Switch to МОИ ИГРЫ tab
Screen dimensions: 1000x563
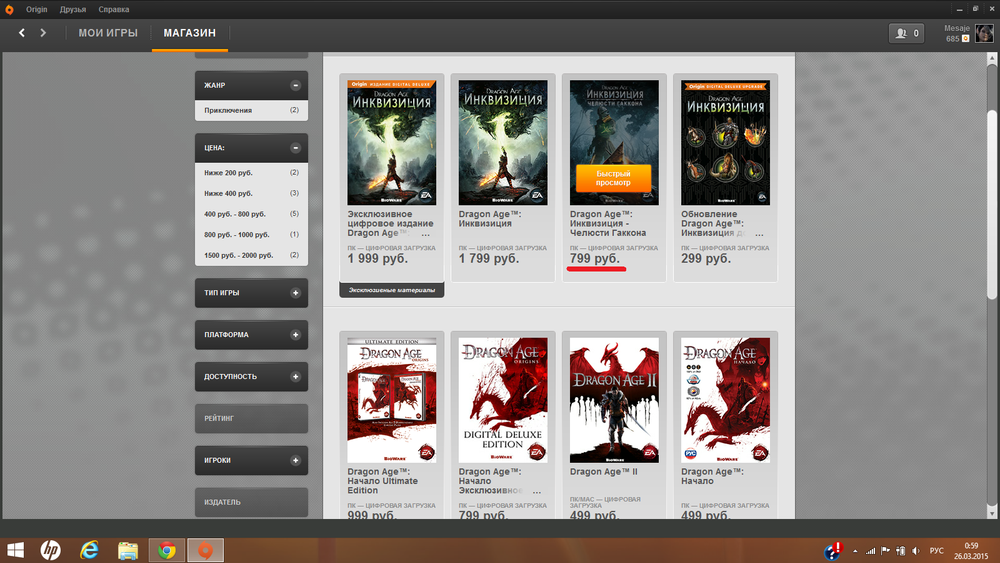(108, 33)
